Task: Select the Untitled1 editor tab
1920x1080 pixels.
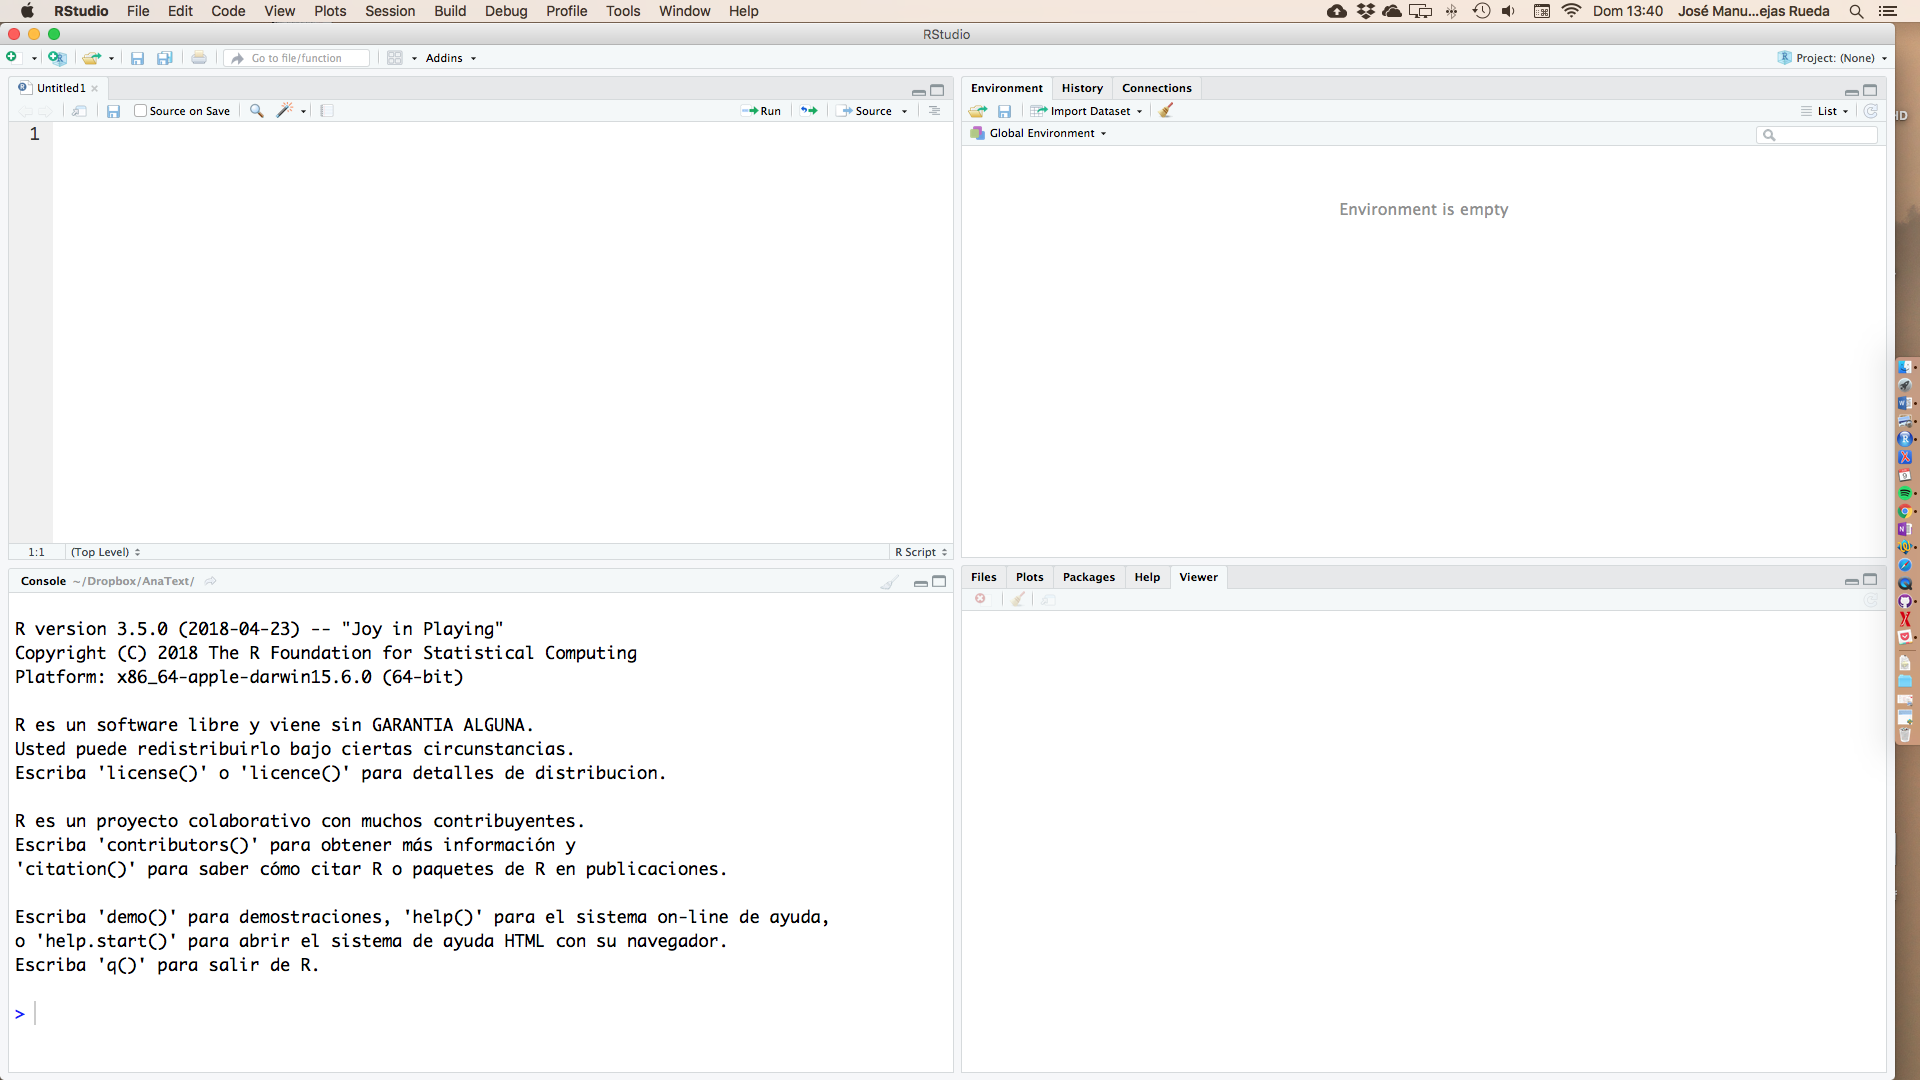Action: 61,88
